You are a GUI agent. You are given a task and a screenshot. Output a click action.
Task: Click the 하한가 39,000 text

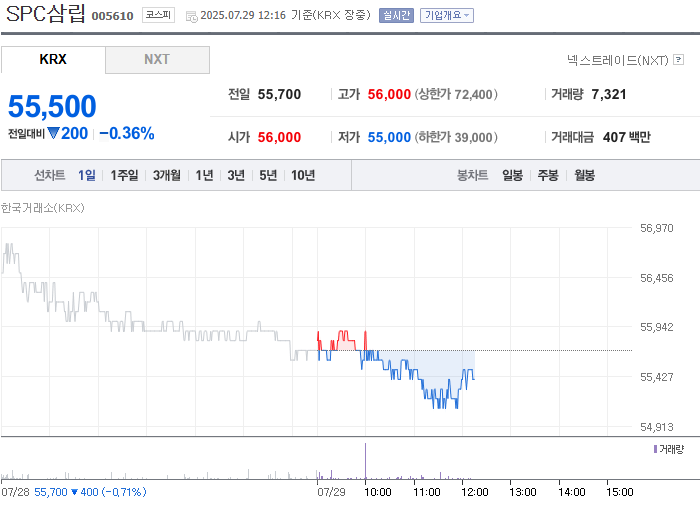(x=456, y=137)
